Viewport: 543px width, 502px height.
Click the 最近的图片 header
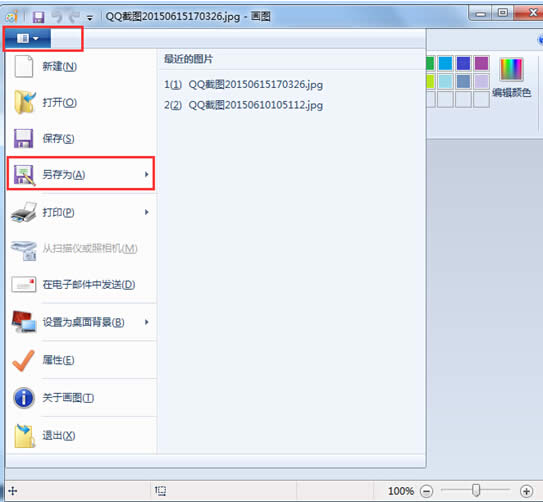pyautogui.click(x=188, y=59)
